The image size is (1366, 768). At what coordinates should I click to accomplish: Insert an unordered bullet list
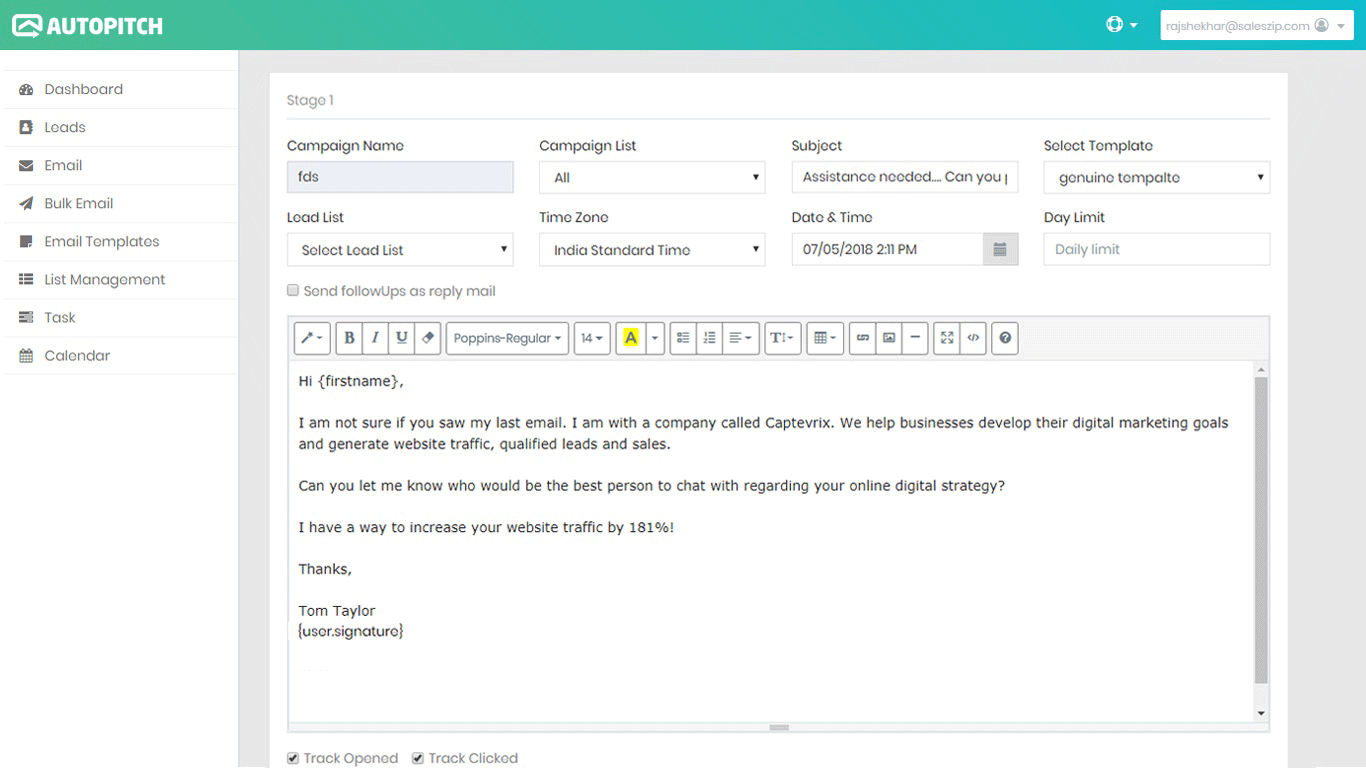(683, 338)
